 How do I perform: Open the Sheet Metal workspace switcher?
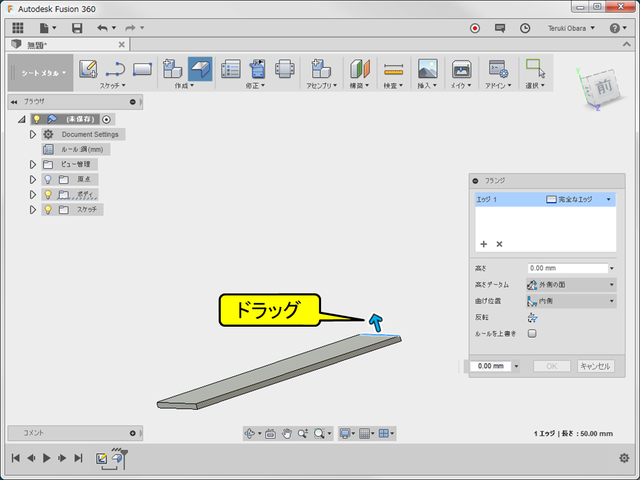click(x=41, y=73)
